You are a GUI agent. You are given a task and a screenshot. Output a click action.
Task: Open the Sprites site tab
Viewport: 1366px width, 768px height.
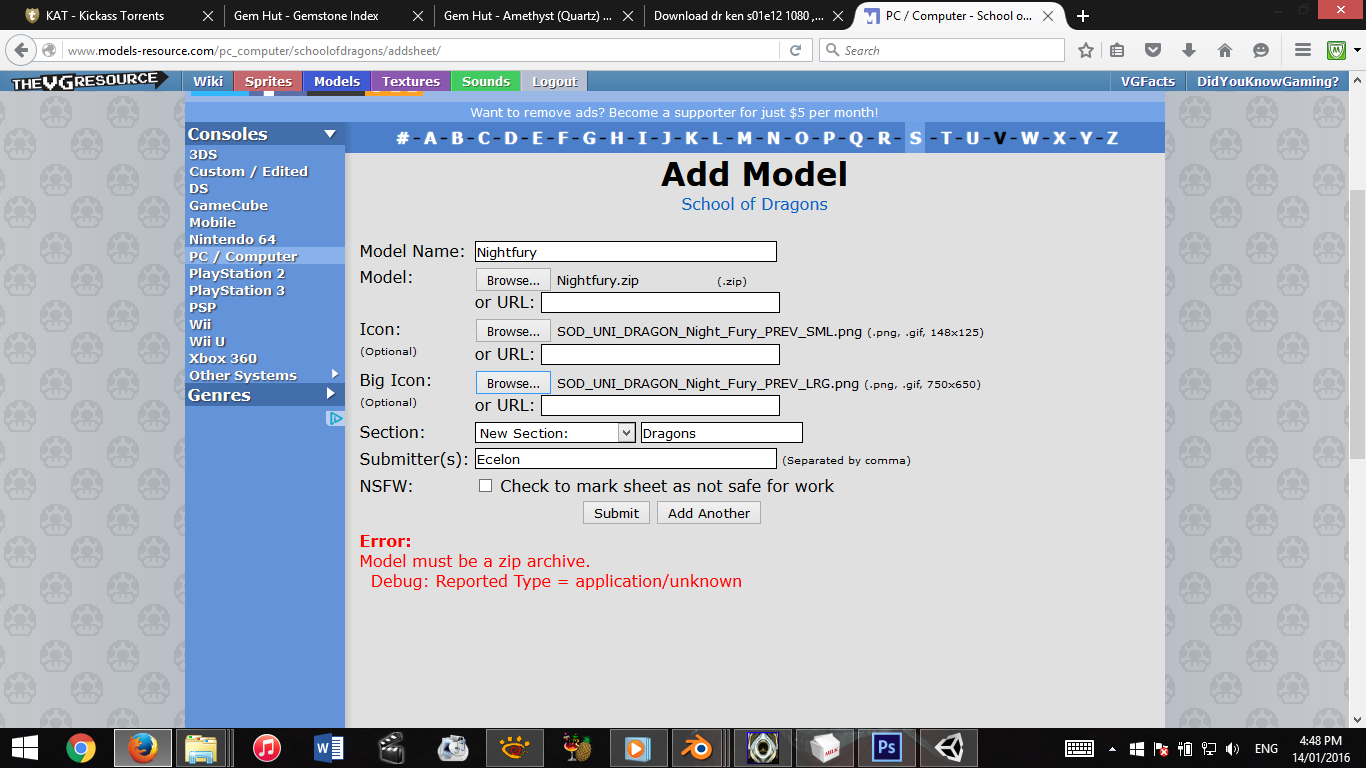click(268, 82)
